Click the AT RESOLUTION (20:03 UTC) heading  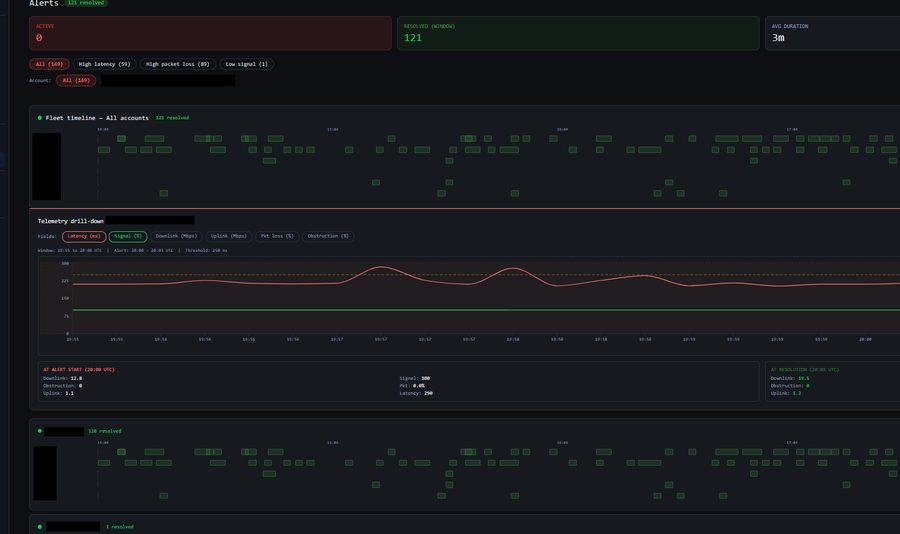point(805,370)
